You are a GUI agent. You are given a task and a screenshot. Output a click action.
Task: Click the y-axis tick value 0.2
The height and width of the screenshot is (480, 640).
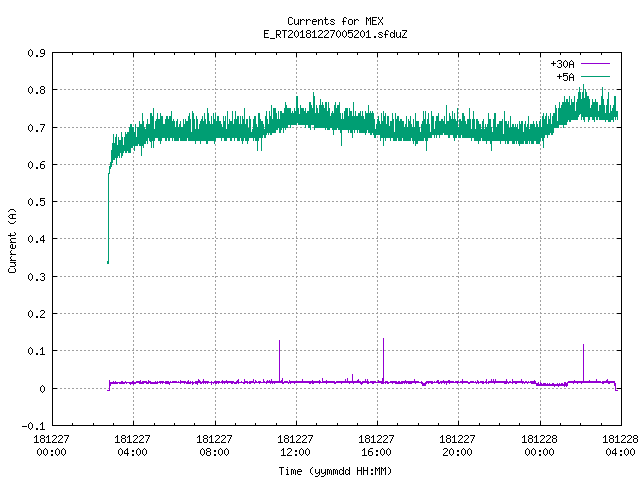(x=37, y=314)
